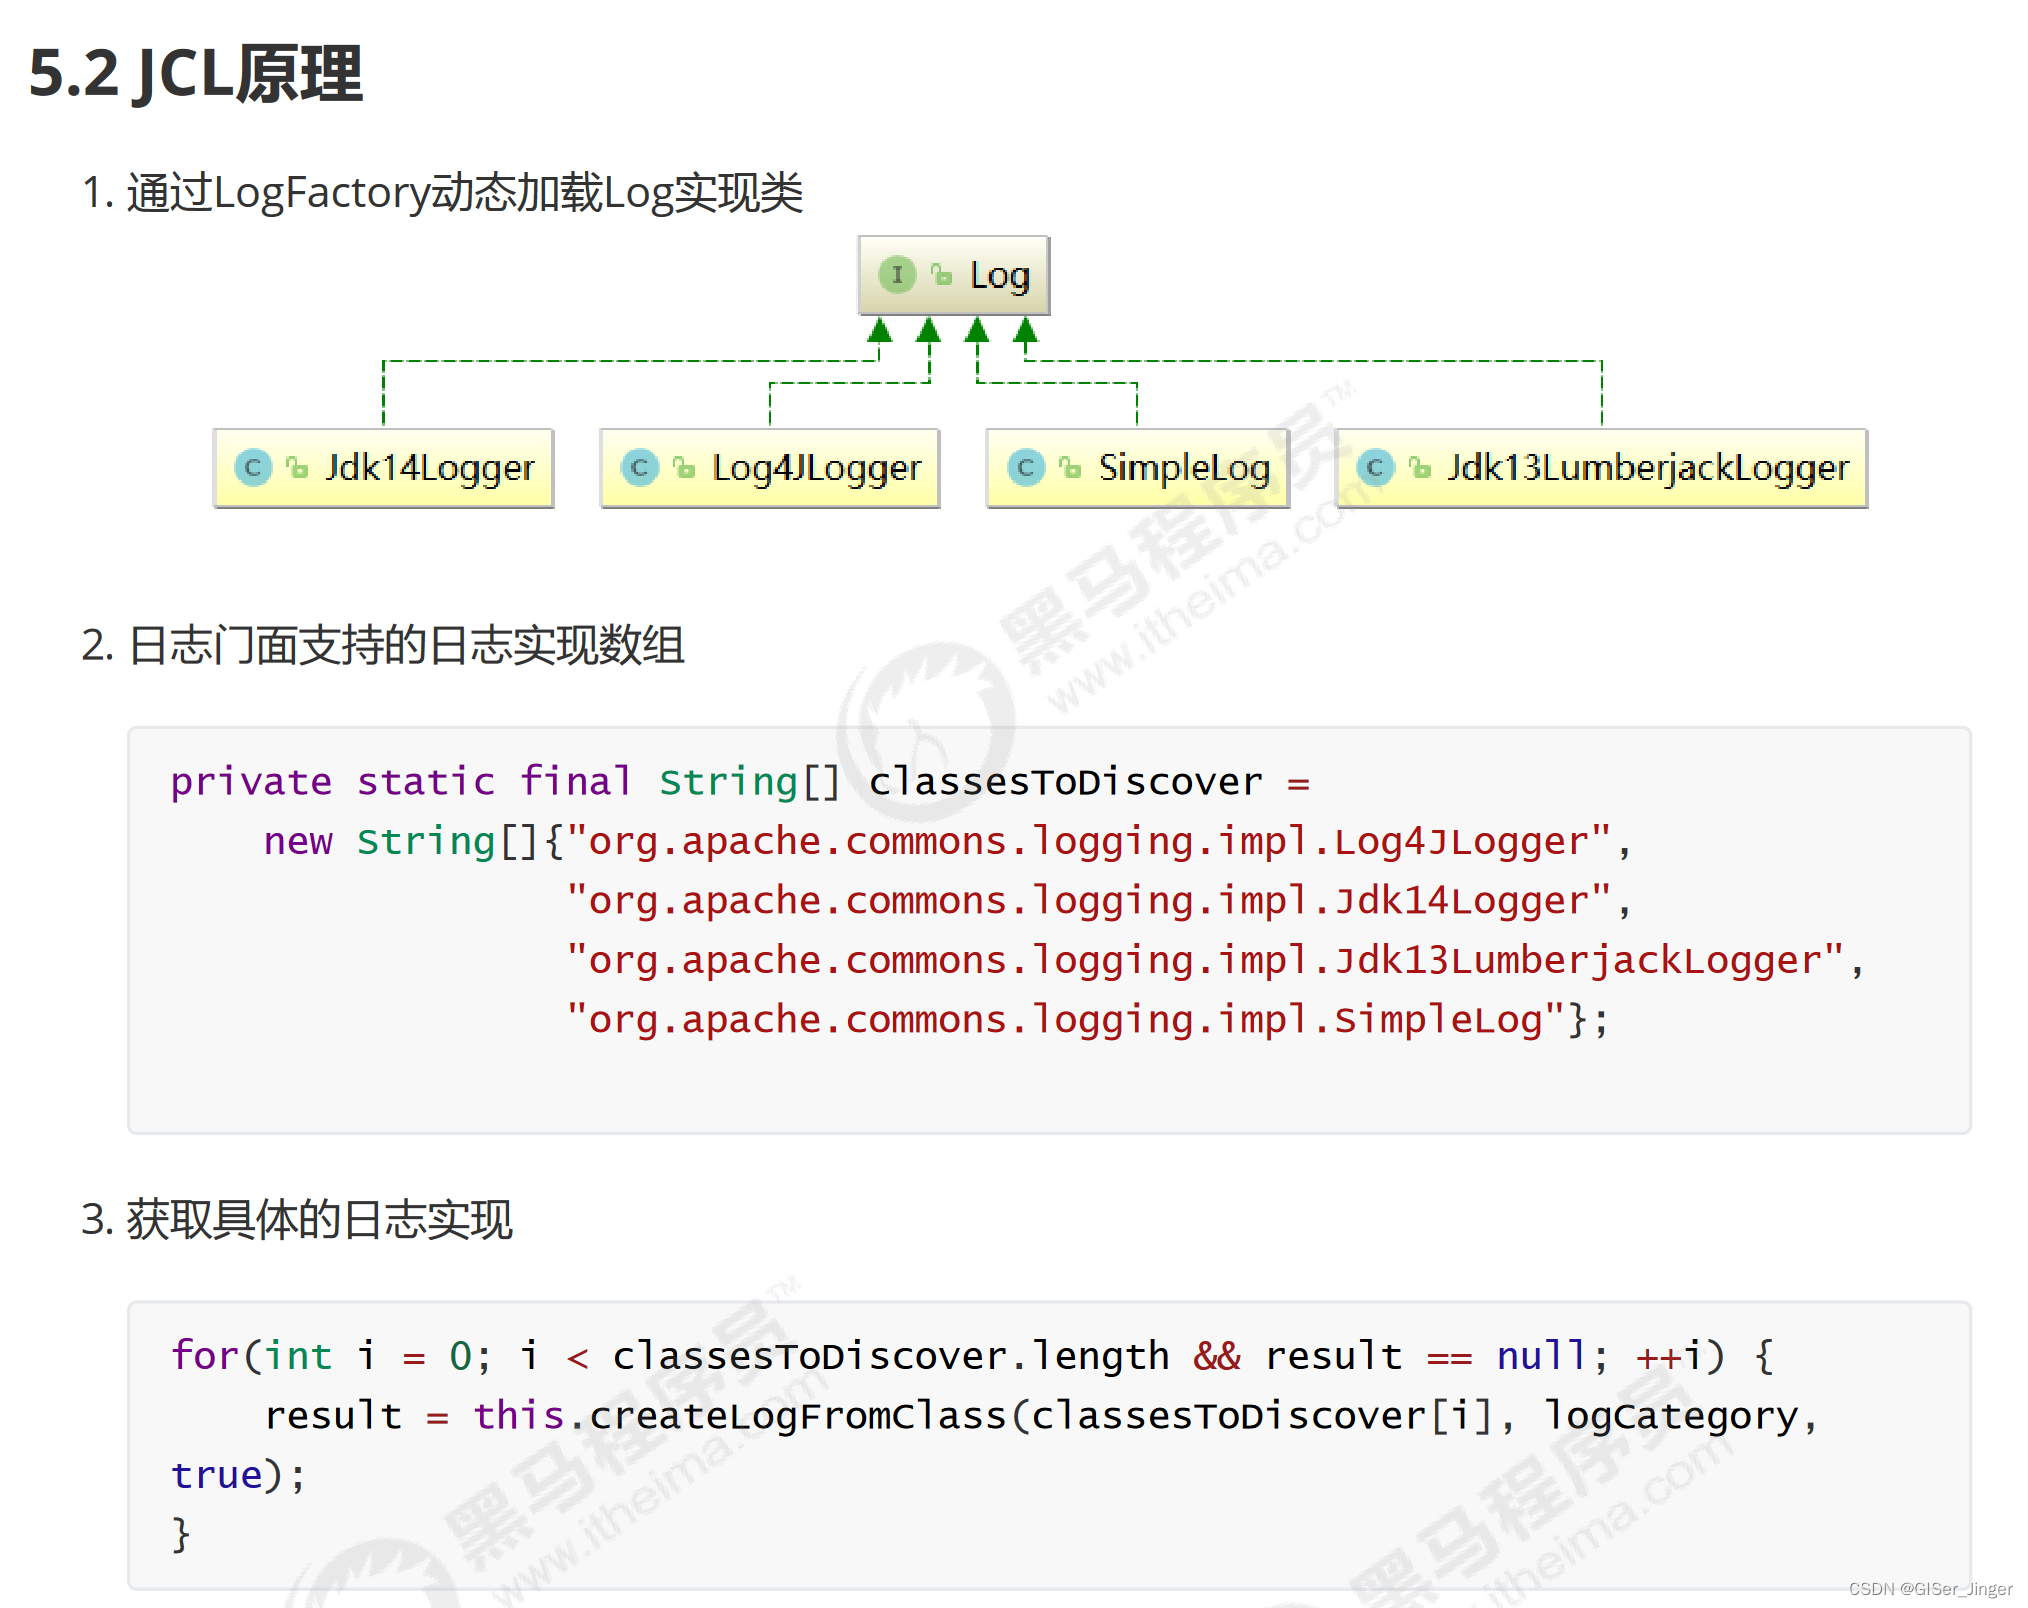Click the lock icon beside Log4JLogger
The width and height of the screenshot is (2028, 1608).
click(684, 466)
